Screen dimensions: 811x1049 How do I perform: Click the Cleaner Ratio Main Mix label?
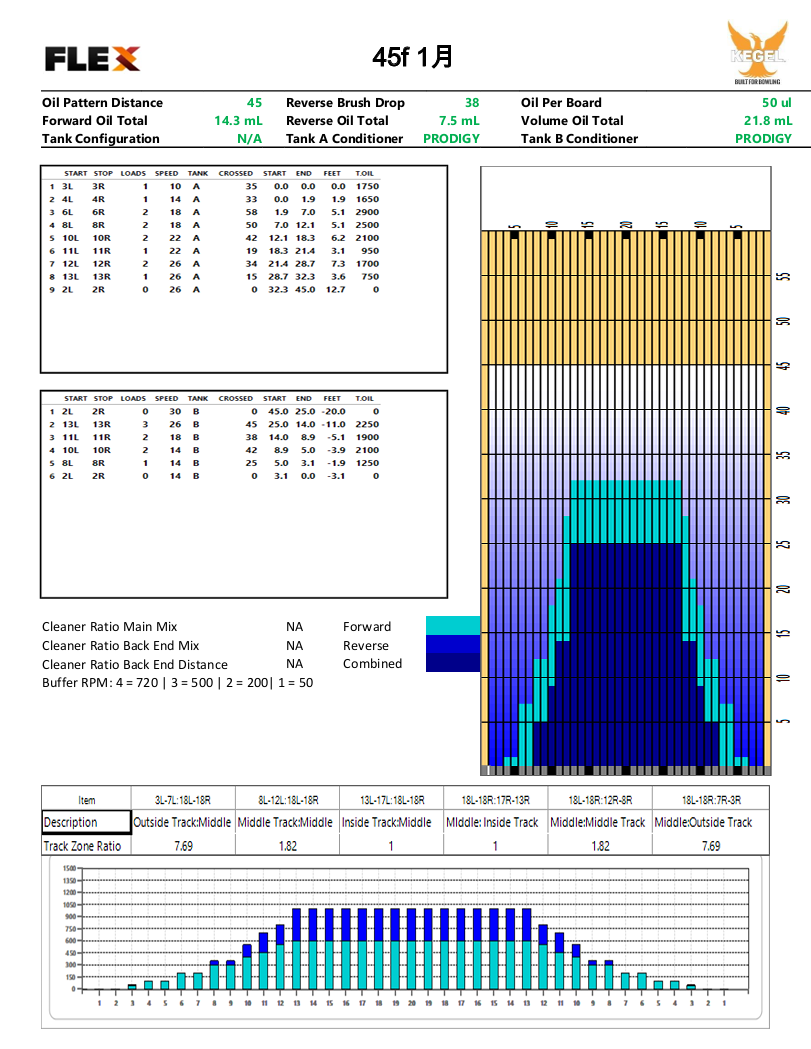pyautogui.click(x=110, y=627)
